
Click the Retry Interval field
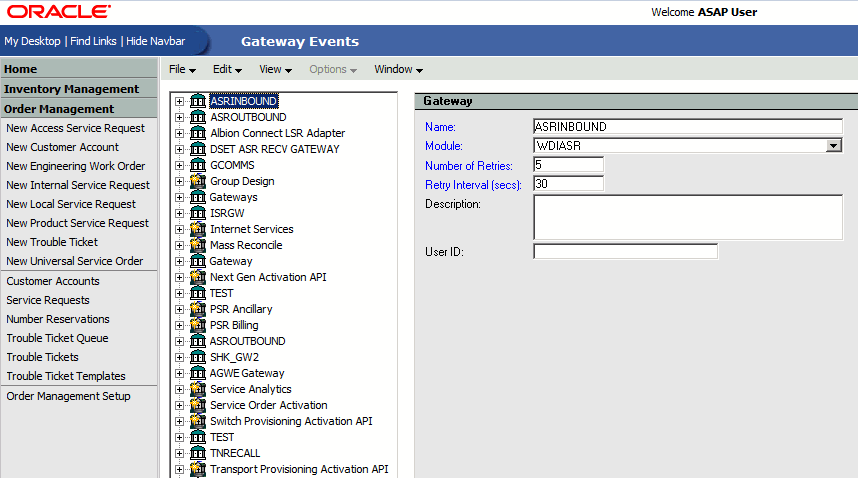point(569,184)
